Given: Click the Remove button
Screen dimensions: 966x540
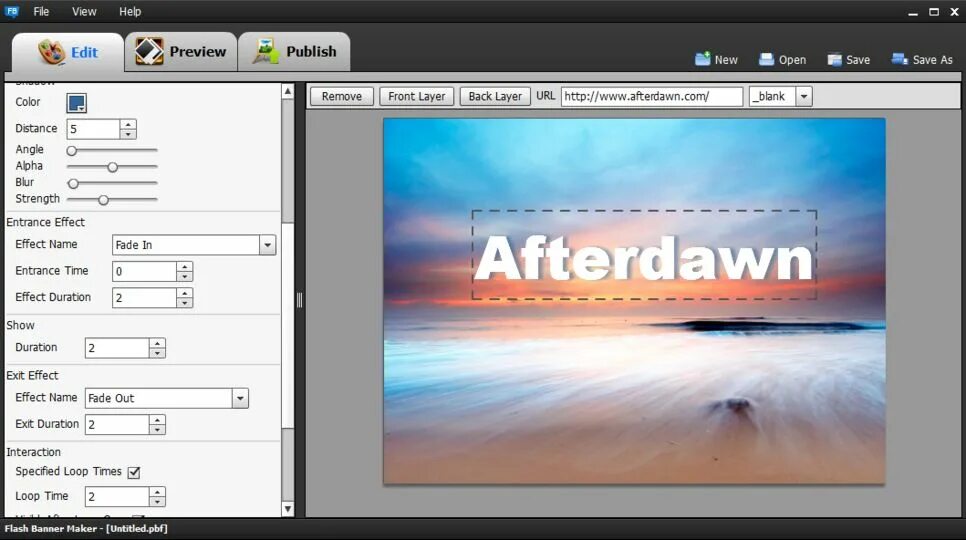Looking at the screenshot, I should (x=341, y=96).
